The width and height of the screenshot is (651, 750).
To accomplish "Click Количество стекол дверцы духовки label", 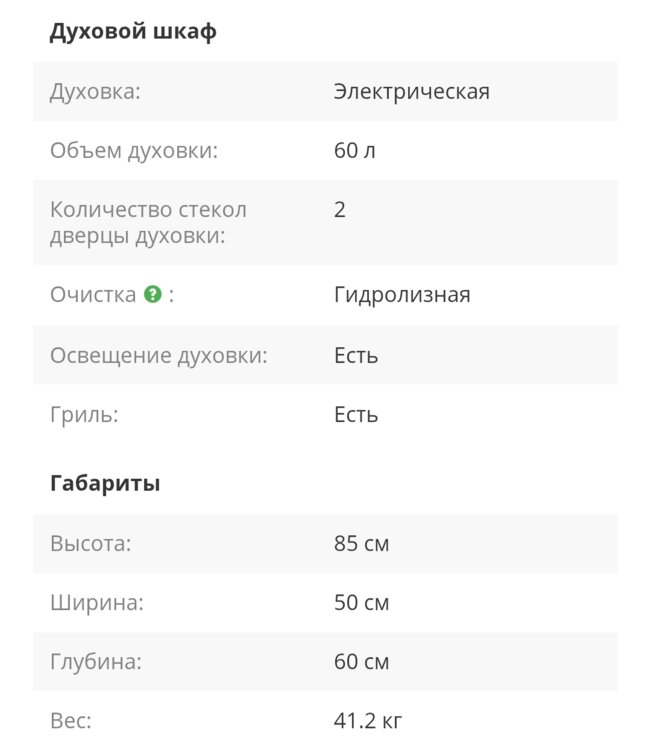I will [148, 222].
